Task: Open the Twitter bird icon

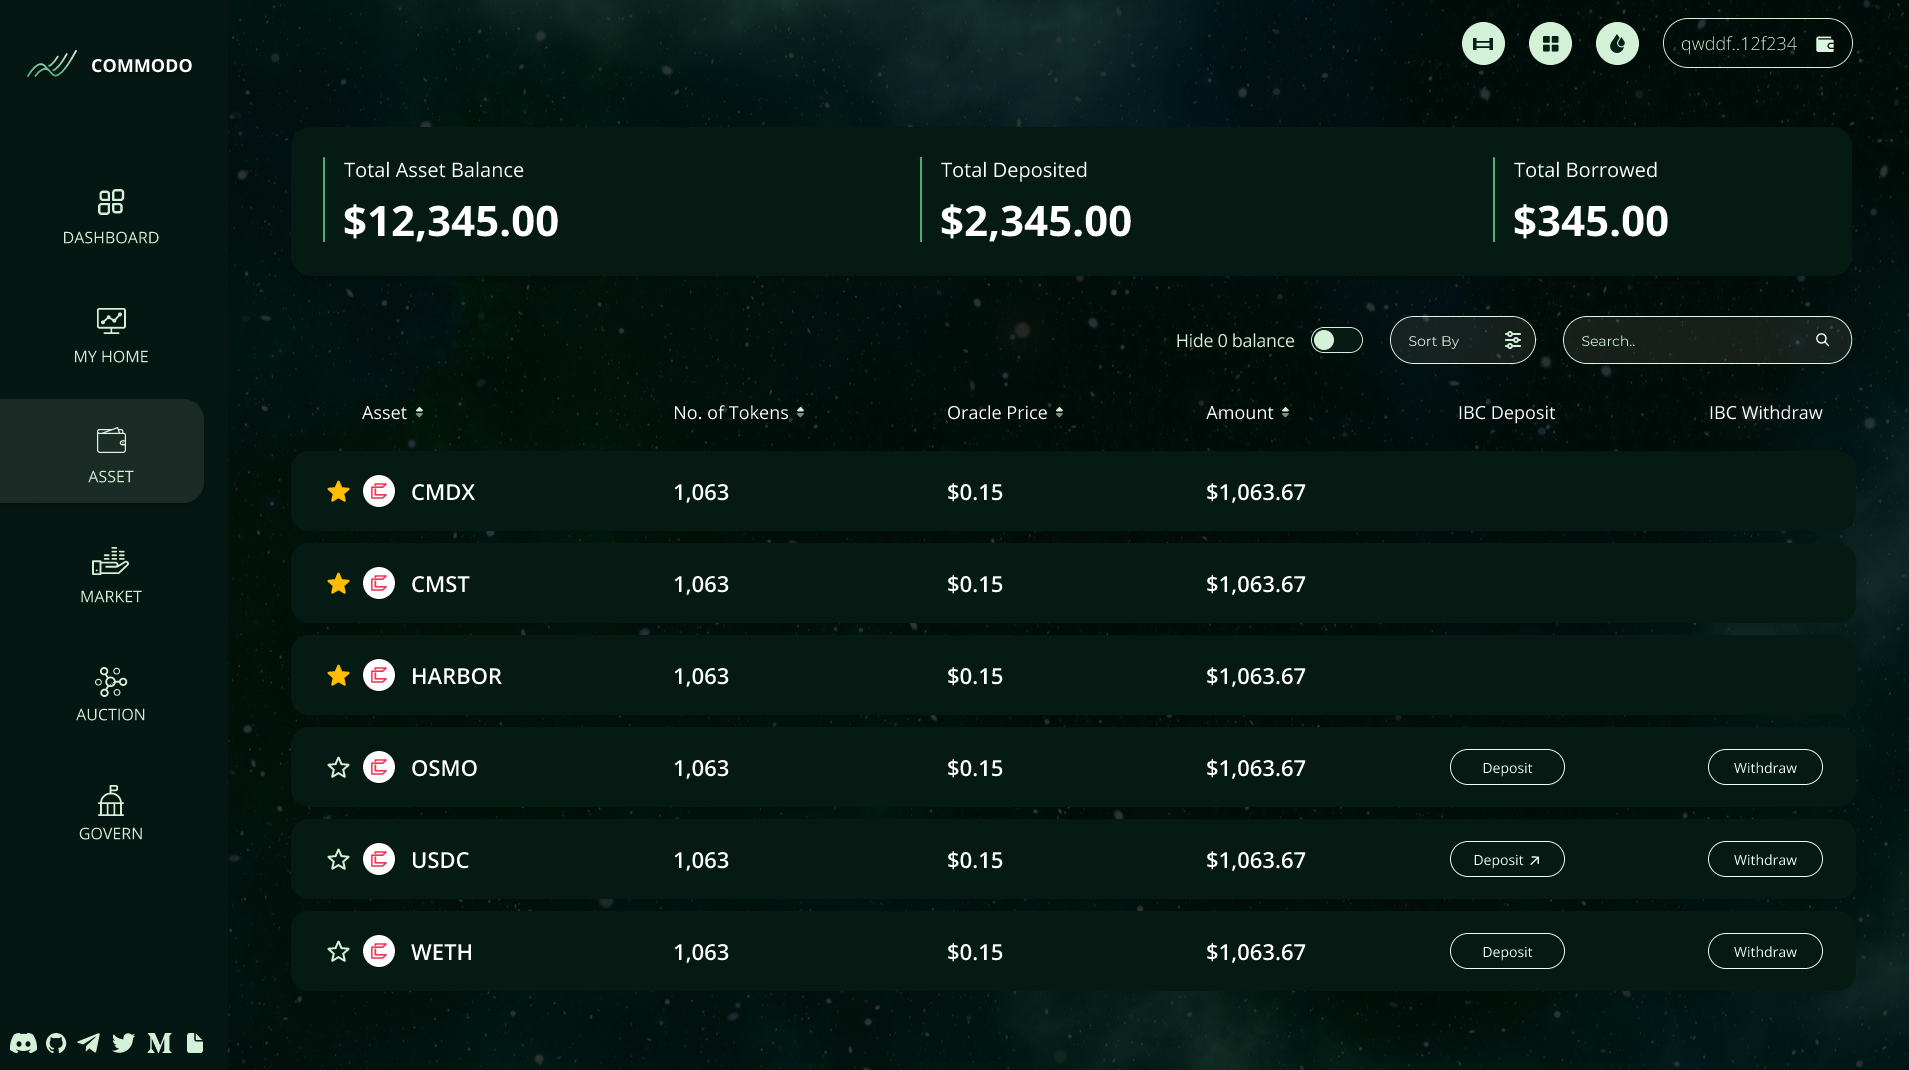Action: (x=123, y=1043)
